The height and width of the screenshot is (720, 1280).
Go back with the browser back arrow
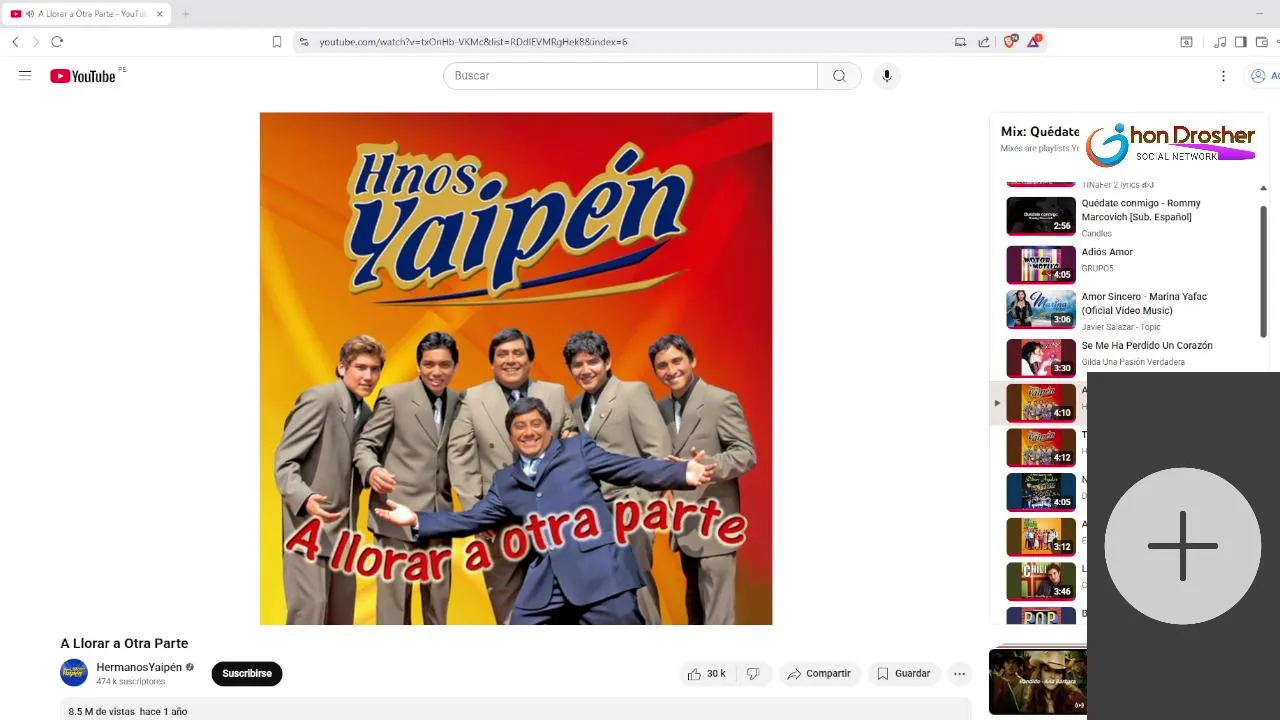tap(15, 42)
